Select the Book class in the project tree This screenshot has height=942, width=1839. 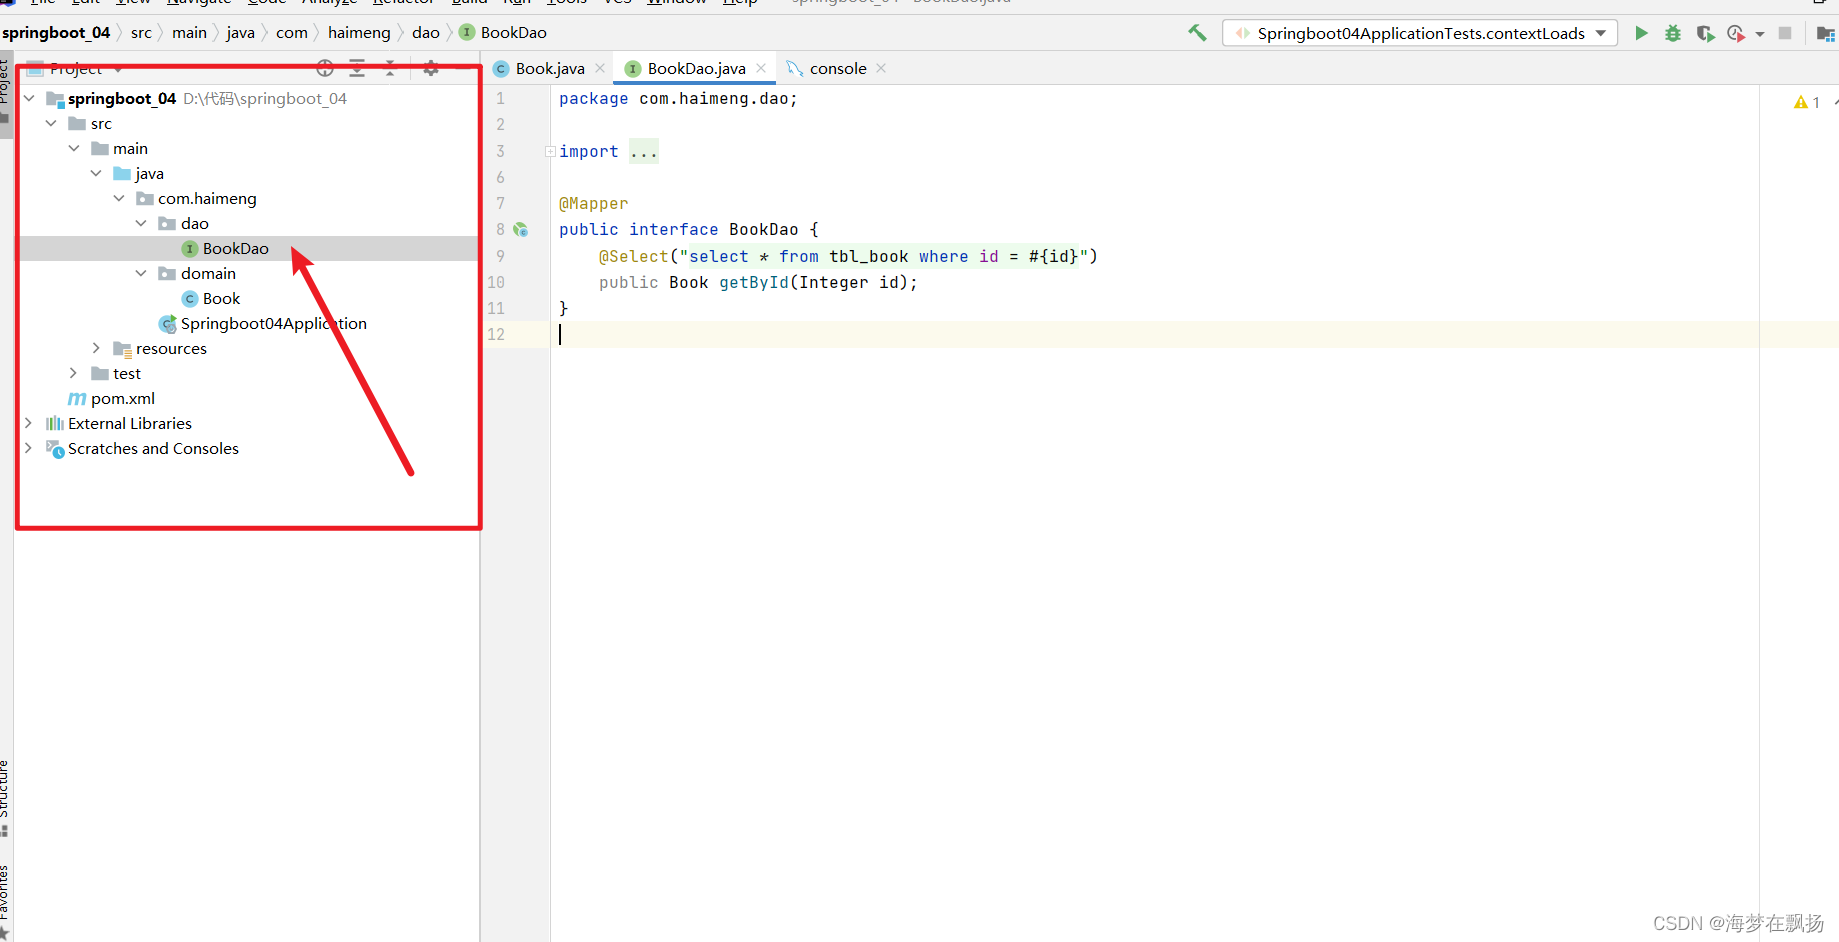point(221,298)
